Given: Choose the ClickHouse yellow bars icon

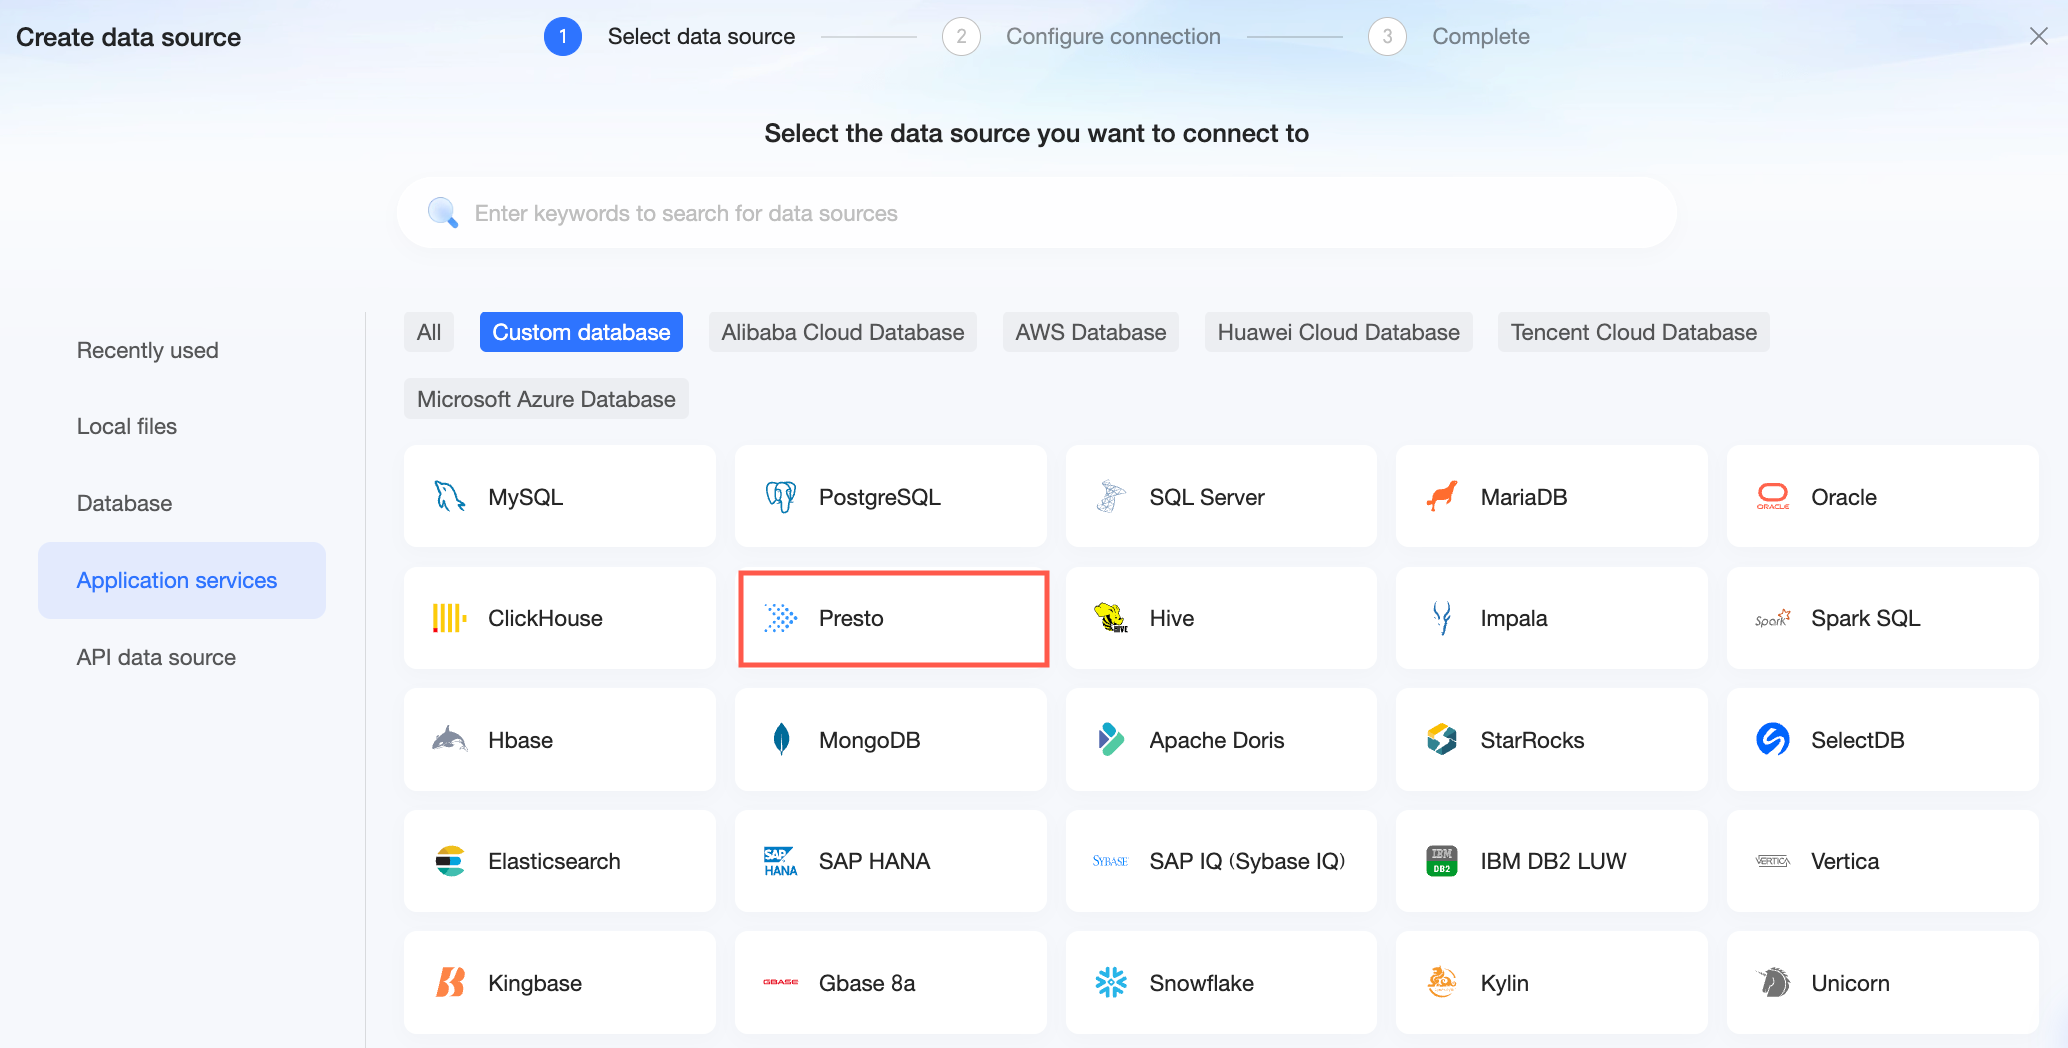Looking at the screenshot, I should tap(449, 618).
